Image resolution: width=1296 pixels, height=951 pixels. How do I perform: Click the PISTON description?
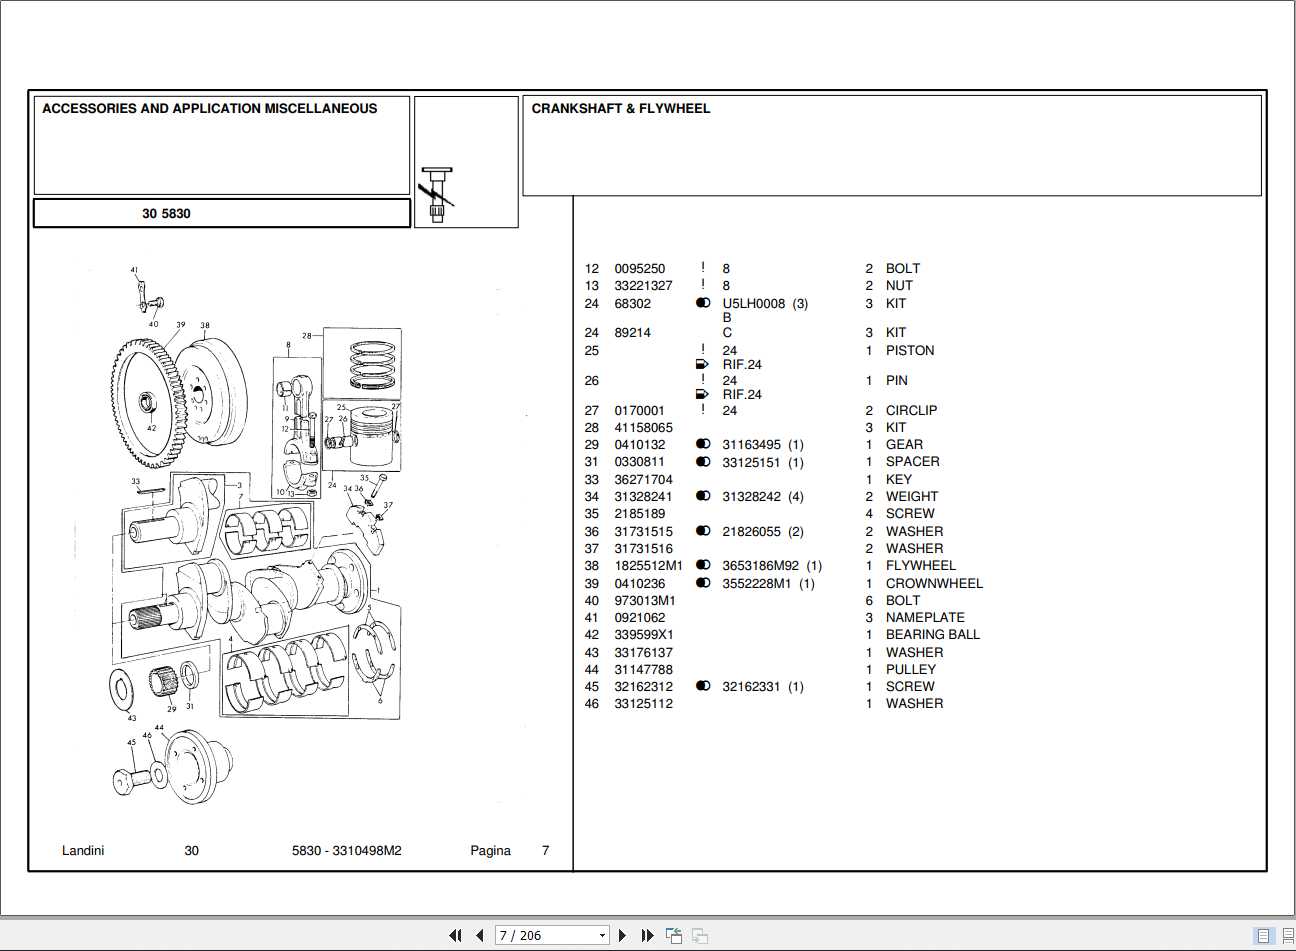[x=910, y=350]
